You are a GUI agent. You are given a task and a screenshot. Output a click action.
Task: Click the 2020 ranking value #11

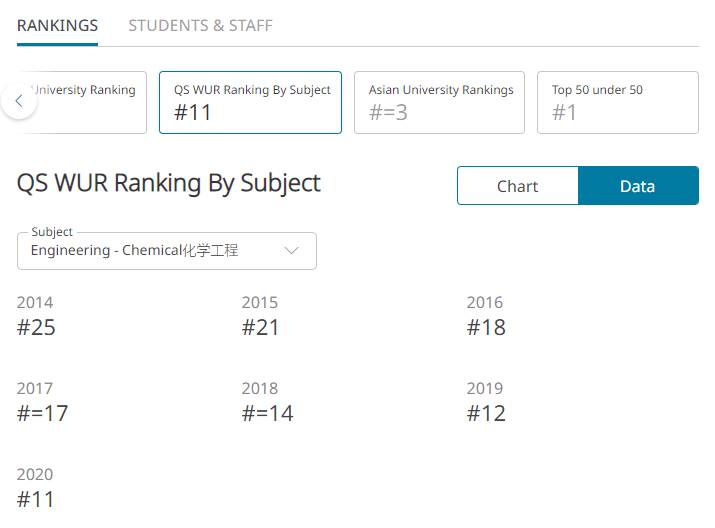pos(36,499)
